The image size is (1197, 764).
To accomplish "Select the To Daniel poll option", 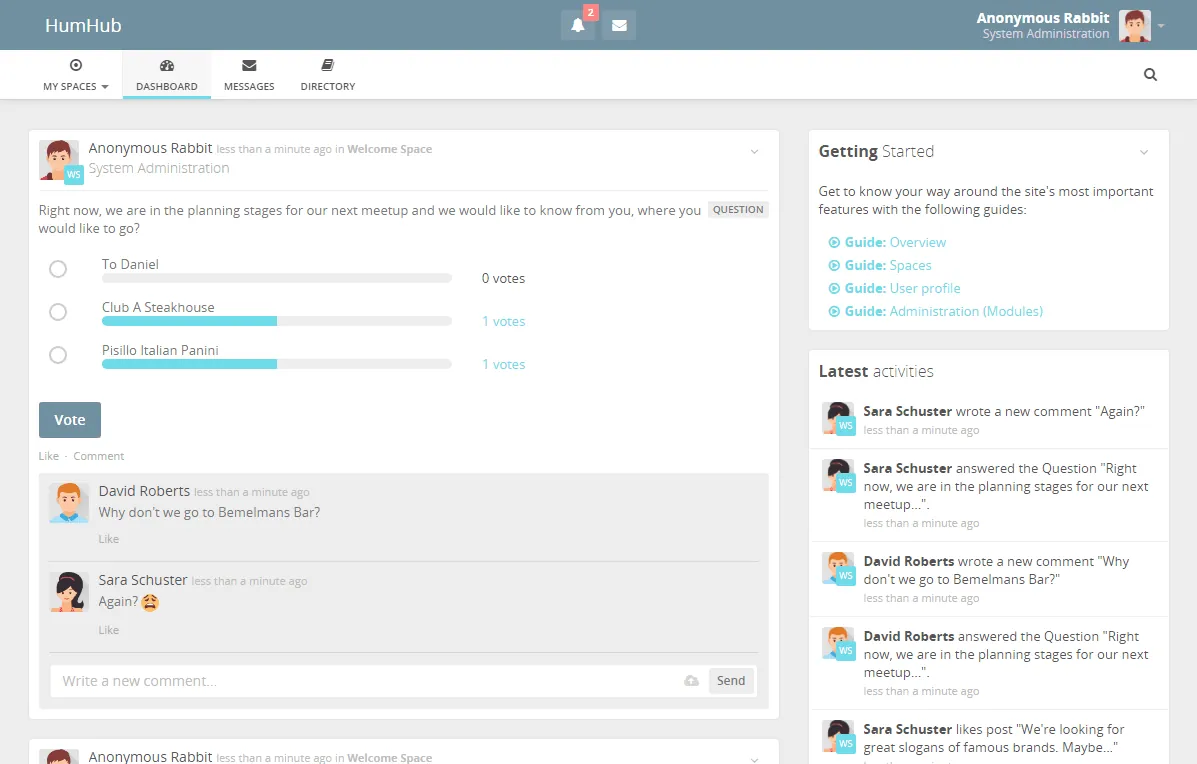I will click(58, 269).
